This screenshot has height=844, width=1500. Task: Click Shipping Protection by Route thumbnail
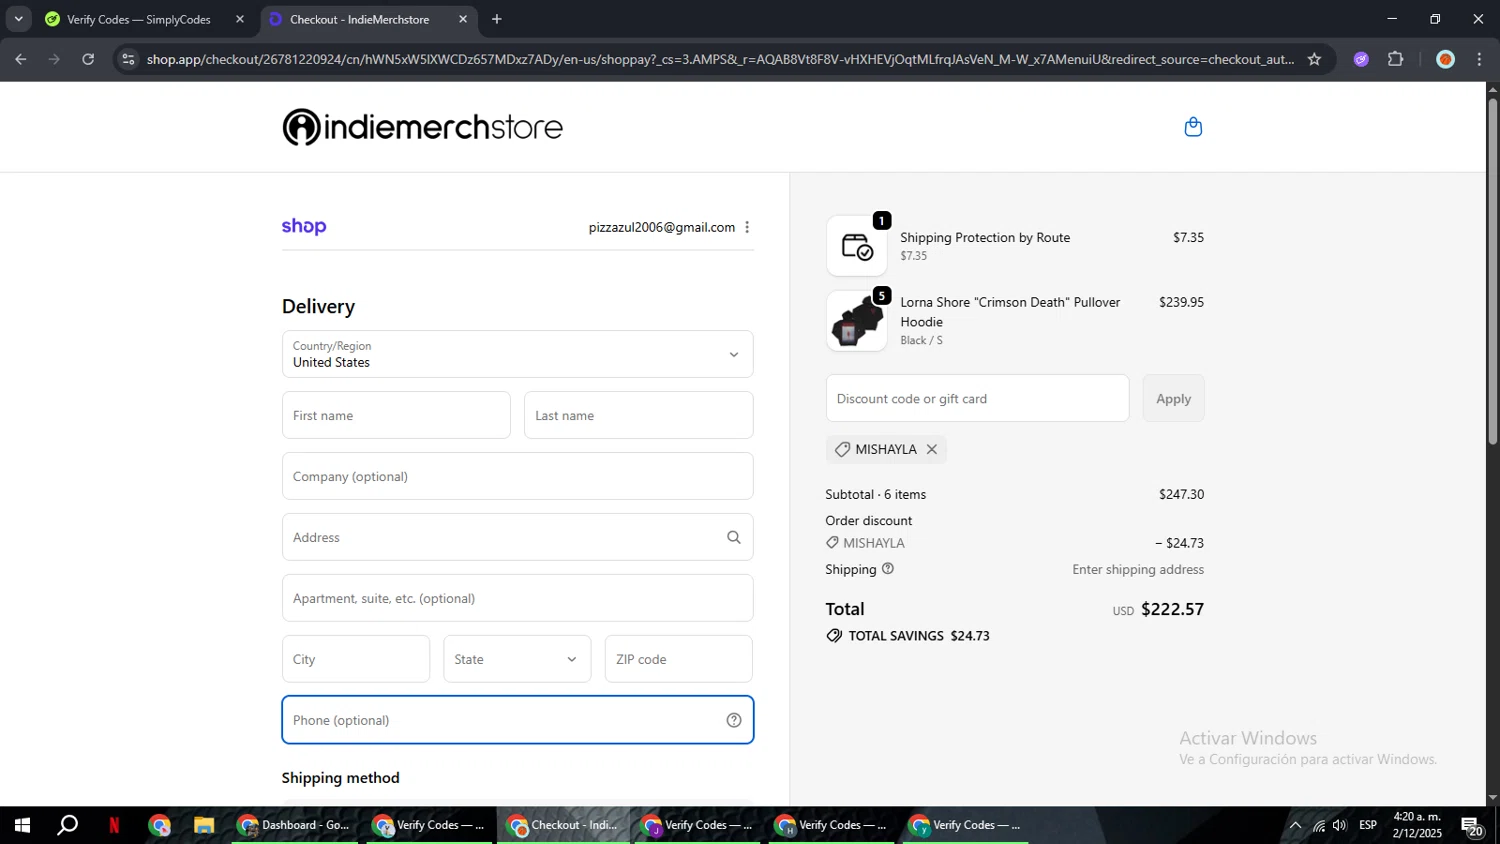(x=856, y=246)
